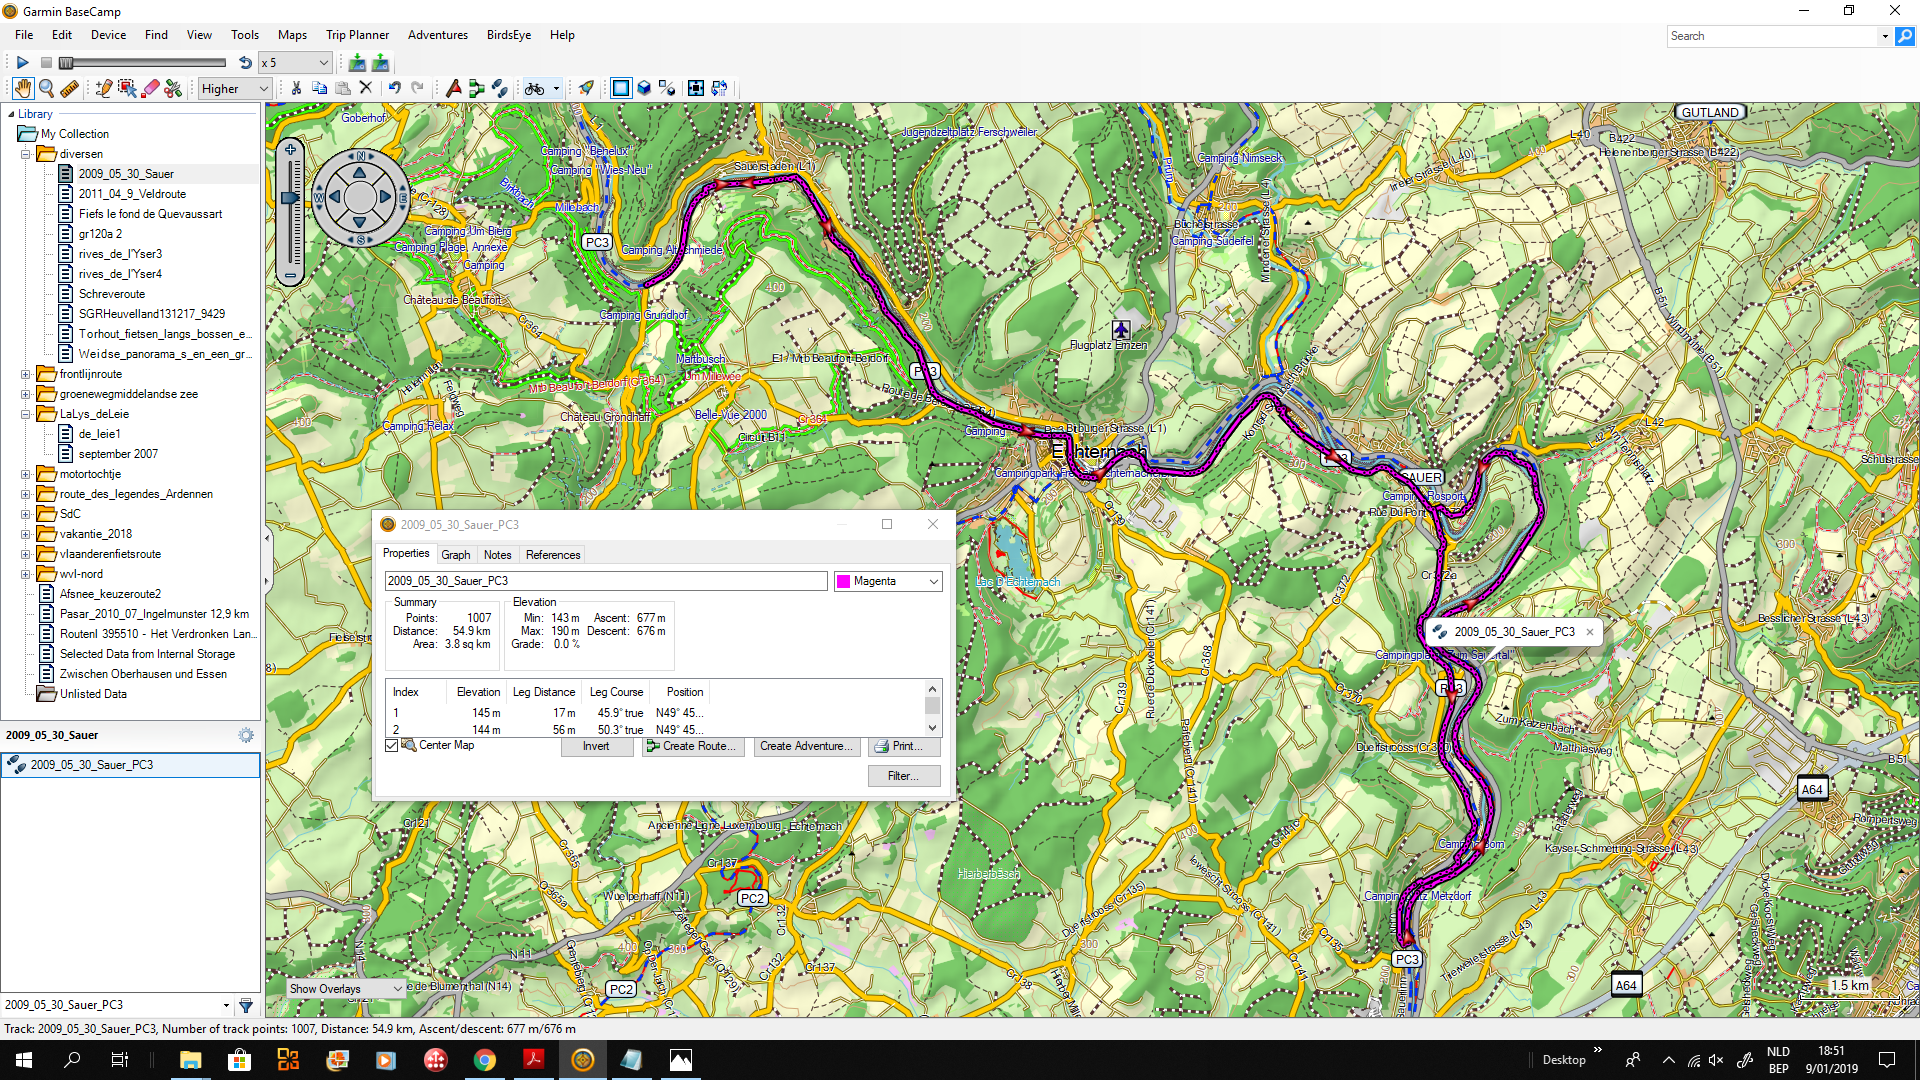
Task: Collapse the Library tree root
Action: coord(11,114)
